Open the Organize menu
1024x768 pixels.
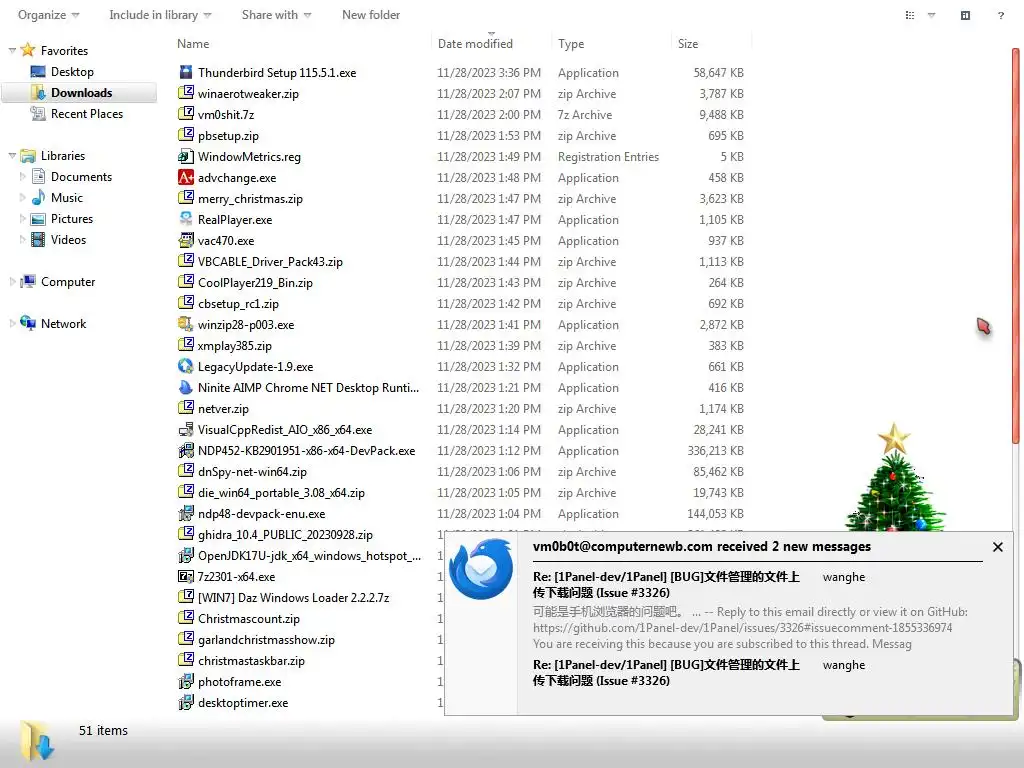coord(48,14)
